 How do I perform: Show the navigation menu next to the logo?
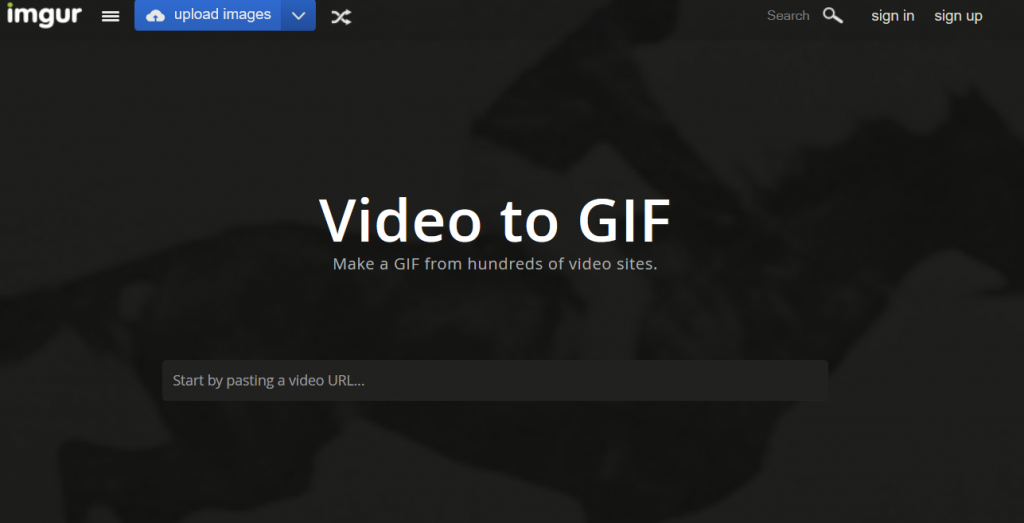pos(111,16)
